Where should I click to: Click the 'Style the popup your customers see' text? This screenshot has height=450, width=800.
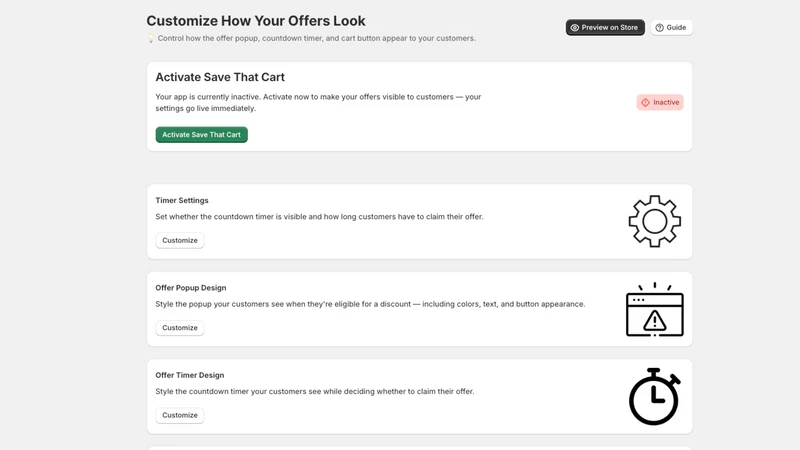point(370,304)
